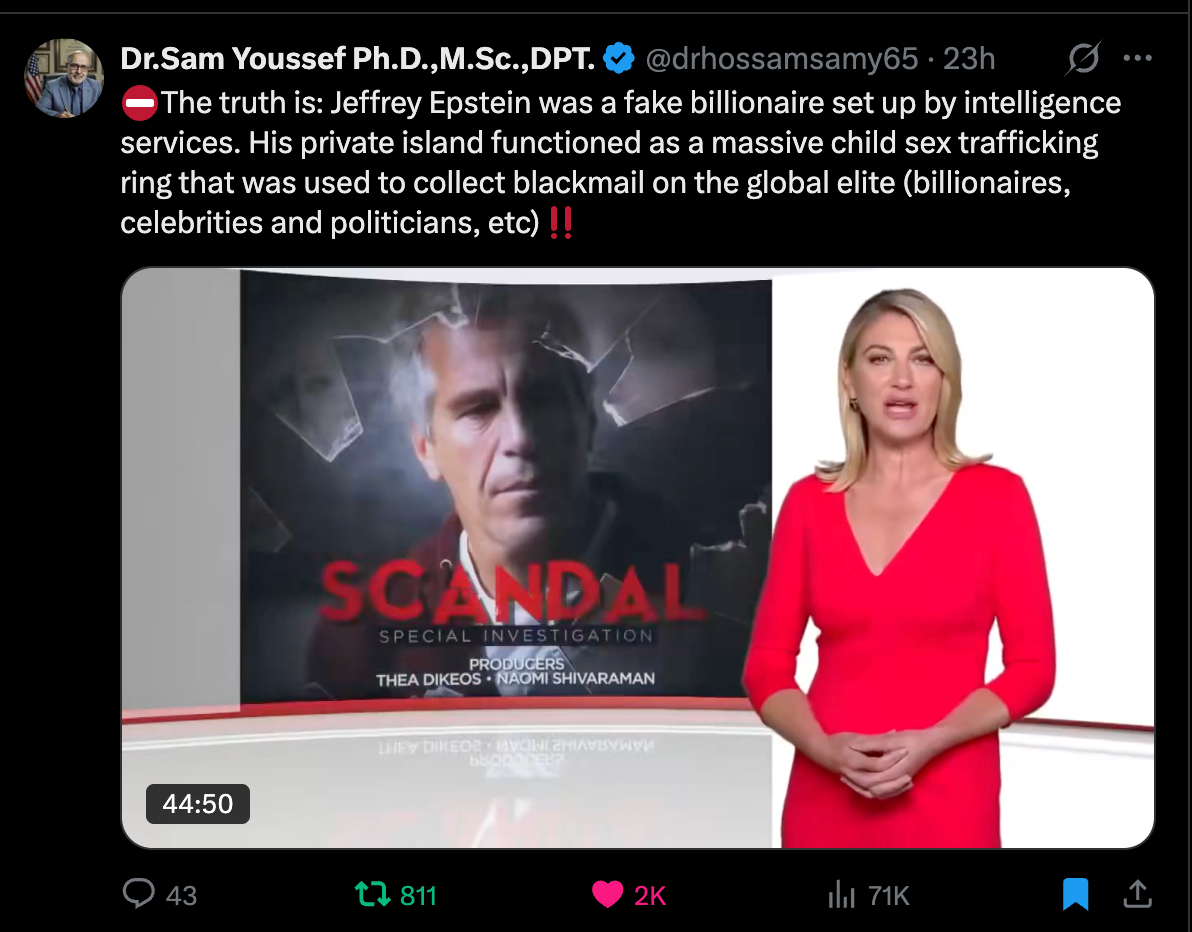Open the view analytics bar chart icon
Image resolution: width=1192 pixels, height=932 pixels.
click(x=842, y=894)
